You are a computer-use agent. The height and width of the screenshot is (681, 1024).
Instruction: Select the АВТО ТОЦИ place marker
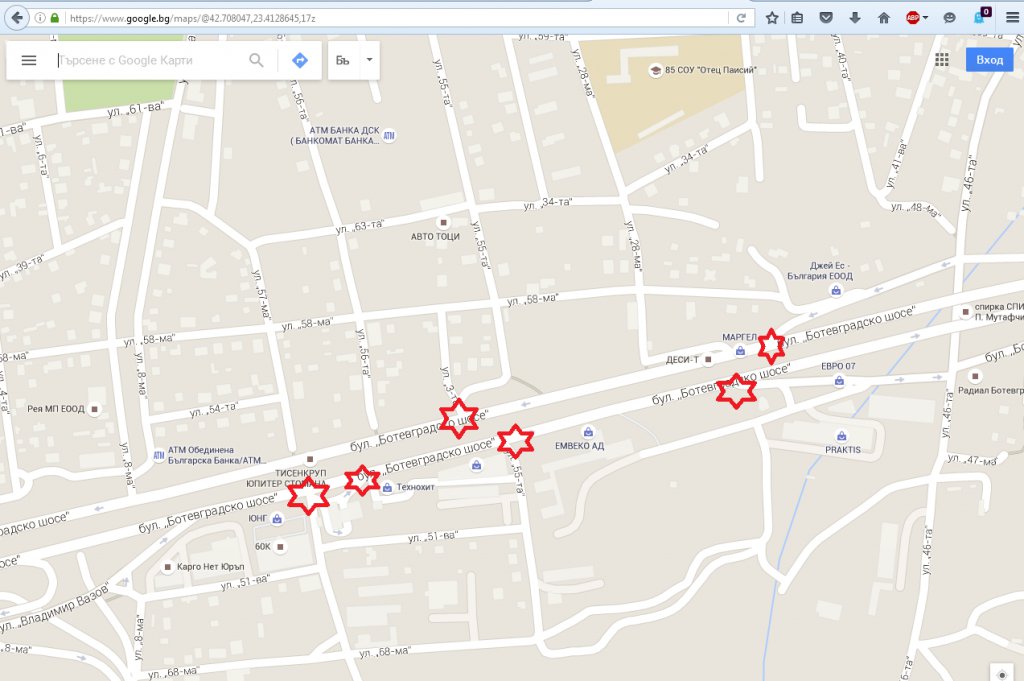443,223
